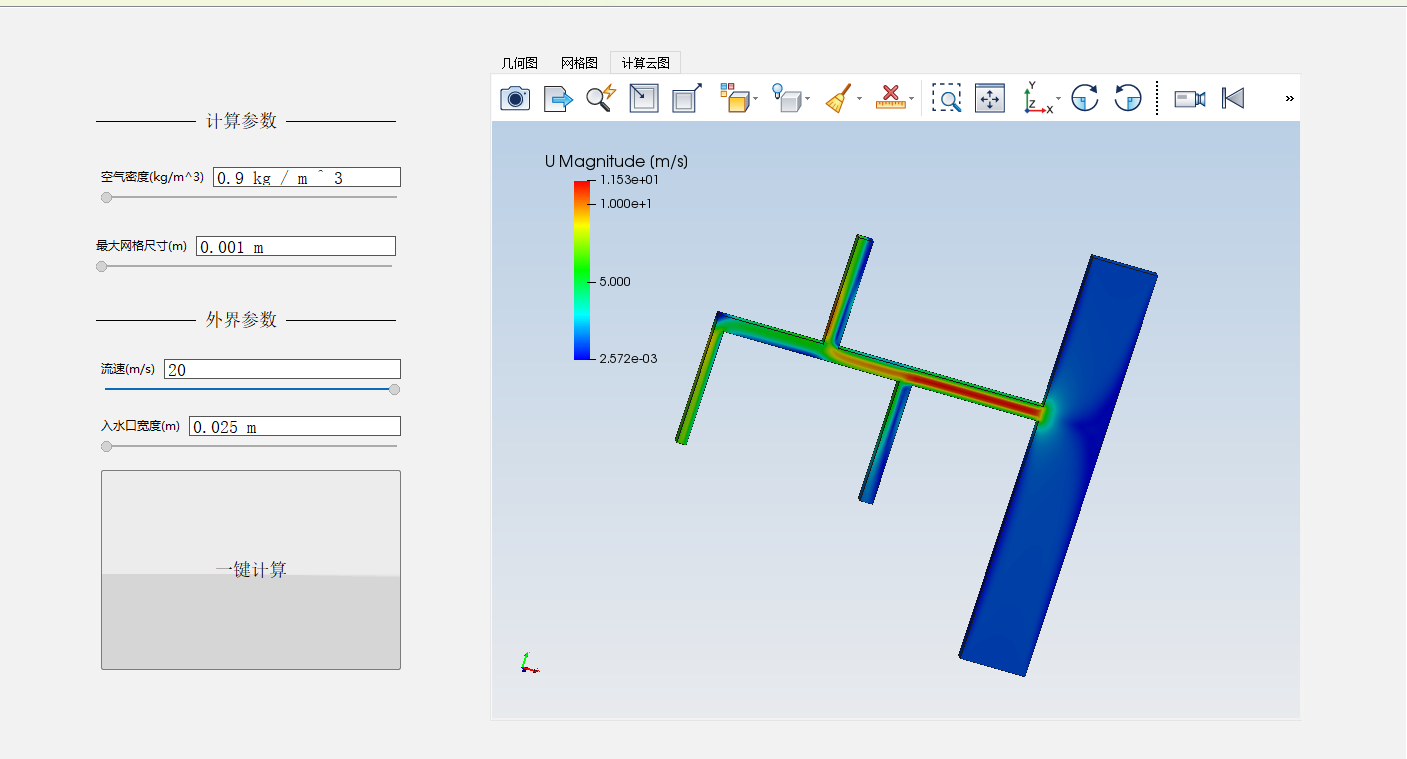The width and height of the screenshot is (1407, 759).
Task: Click the 计算参数 section heading
Action: [x=241, y=121]
